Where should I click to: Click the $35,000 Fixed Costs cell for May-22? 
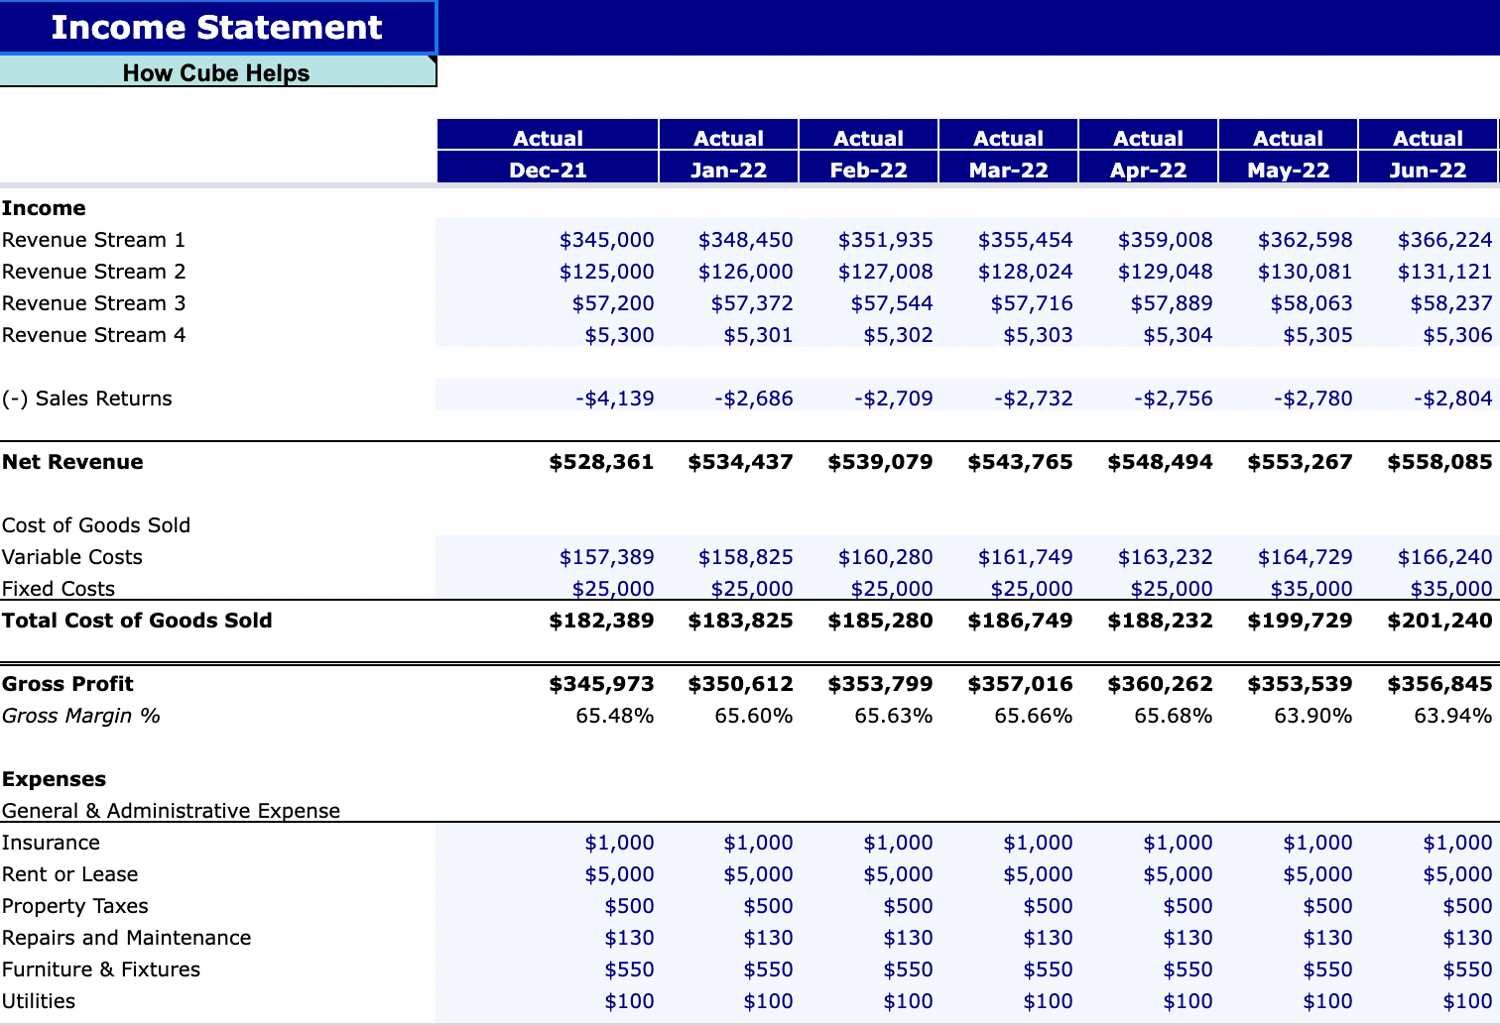click(x=1312, y=588)
